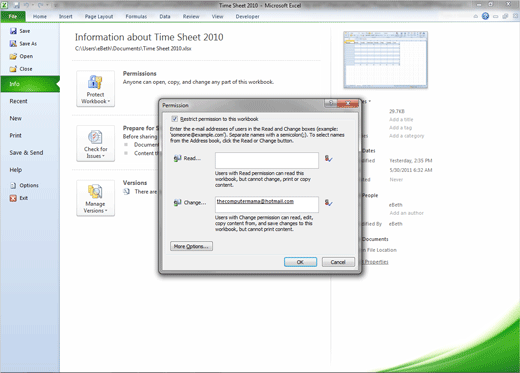Switch to the Review tab
This screenshot has width=520, height=373.
click(191, 16)
